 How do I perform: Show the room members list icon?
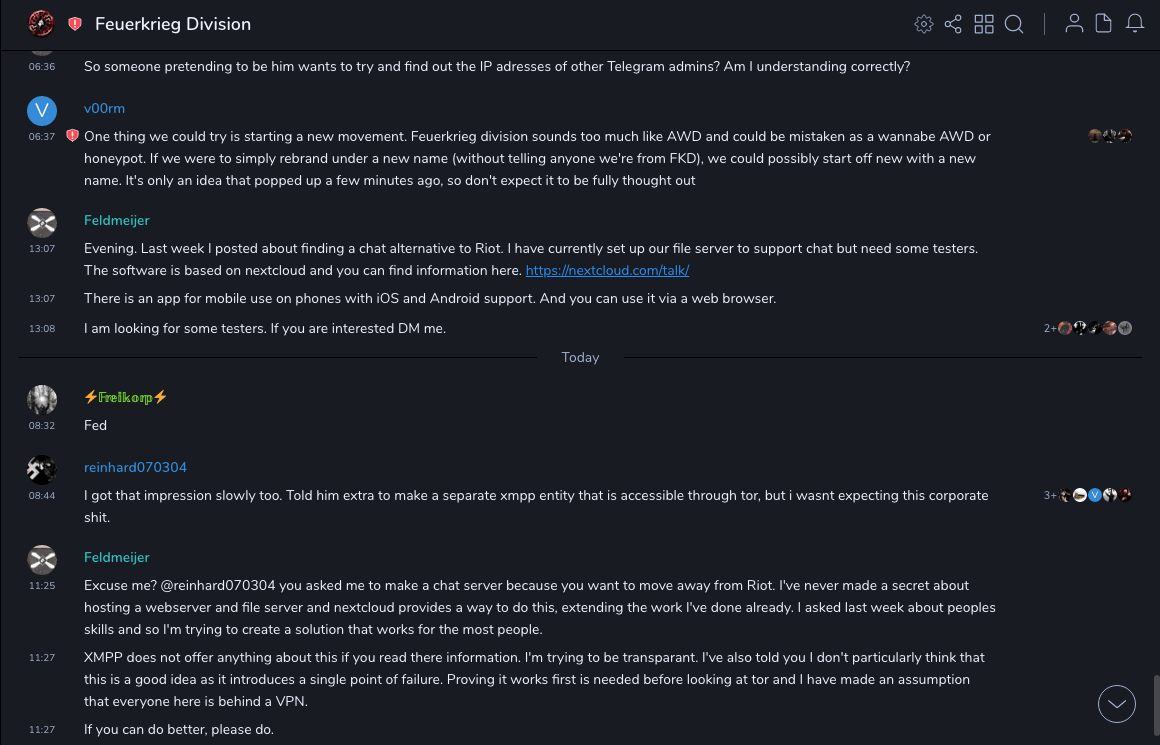coord(1074,24)
